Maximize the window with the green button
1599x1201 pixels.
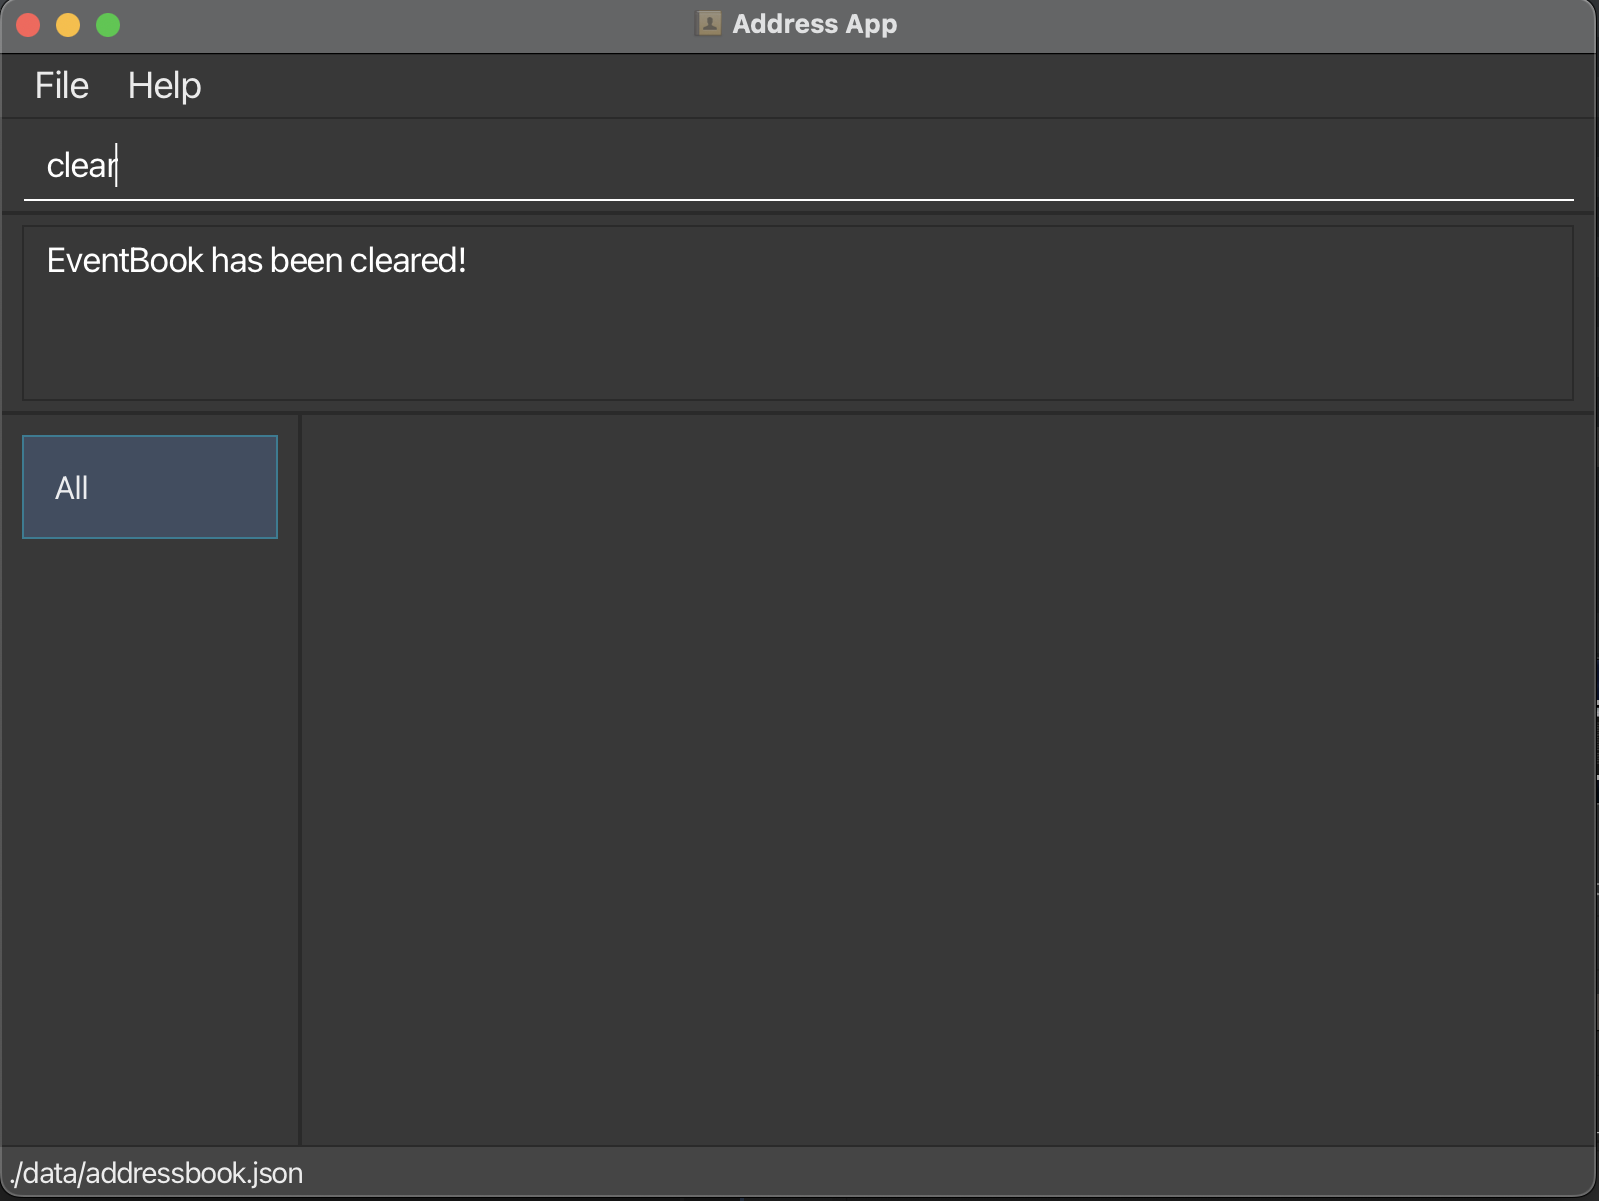pos(108,25)
